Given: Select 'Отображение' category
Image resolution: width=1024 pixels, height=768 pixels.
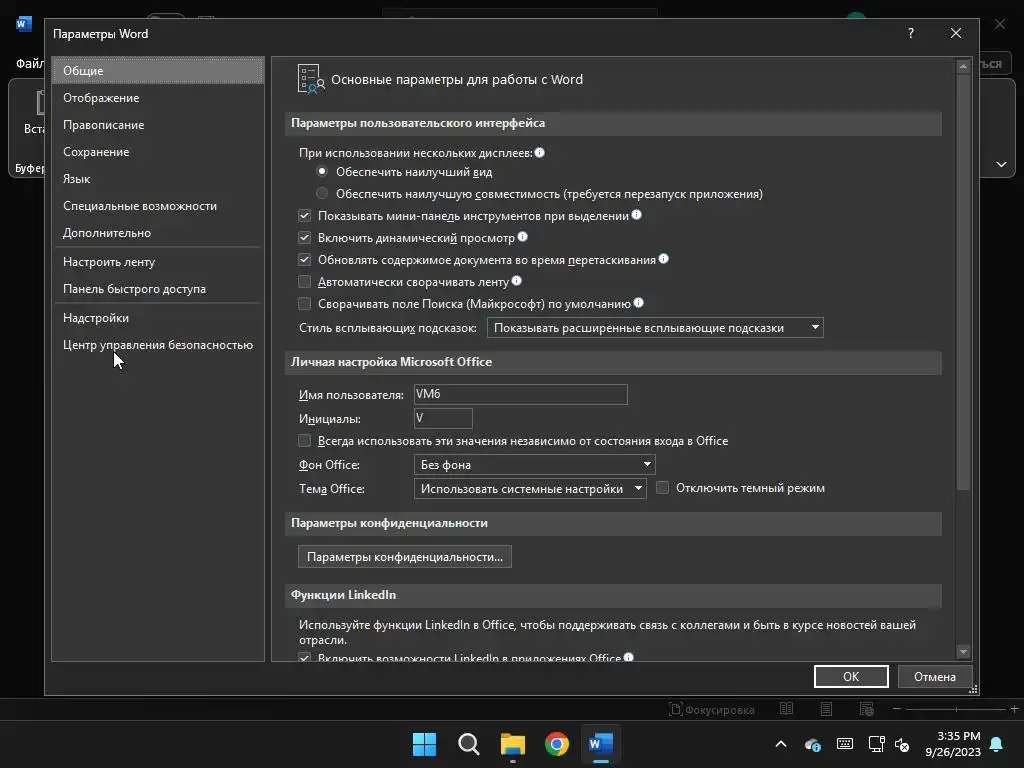Looking at the screenshot, I should coord(158,98).
